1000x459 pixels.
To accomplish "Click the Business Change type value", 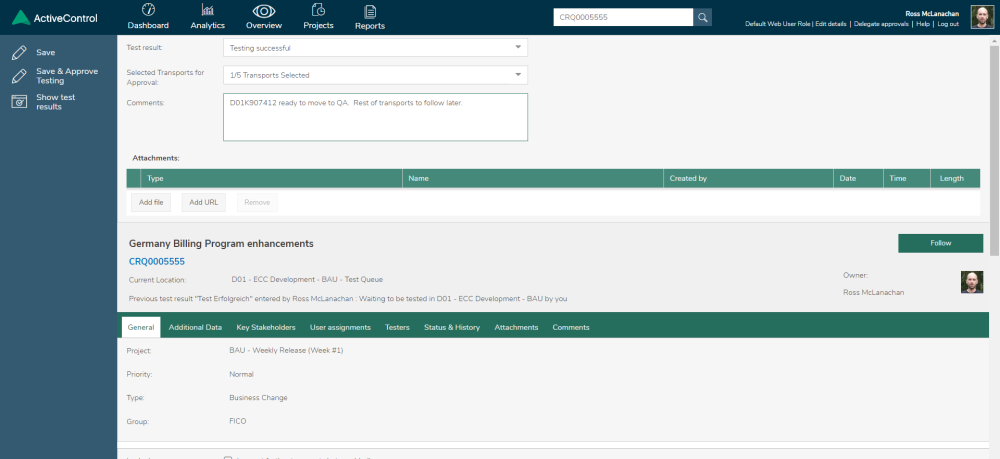I will 258,398.
